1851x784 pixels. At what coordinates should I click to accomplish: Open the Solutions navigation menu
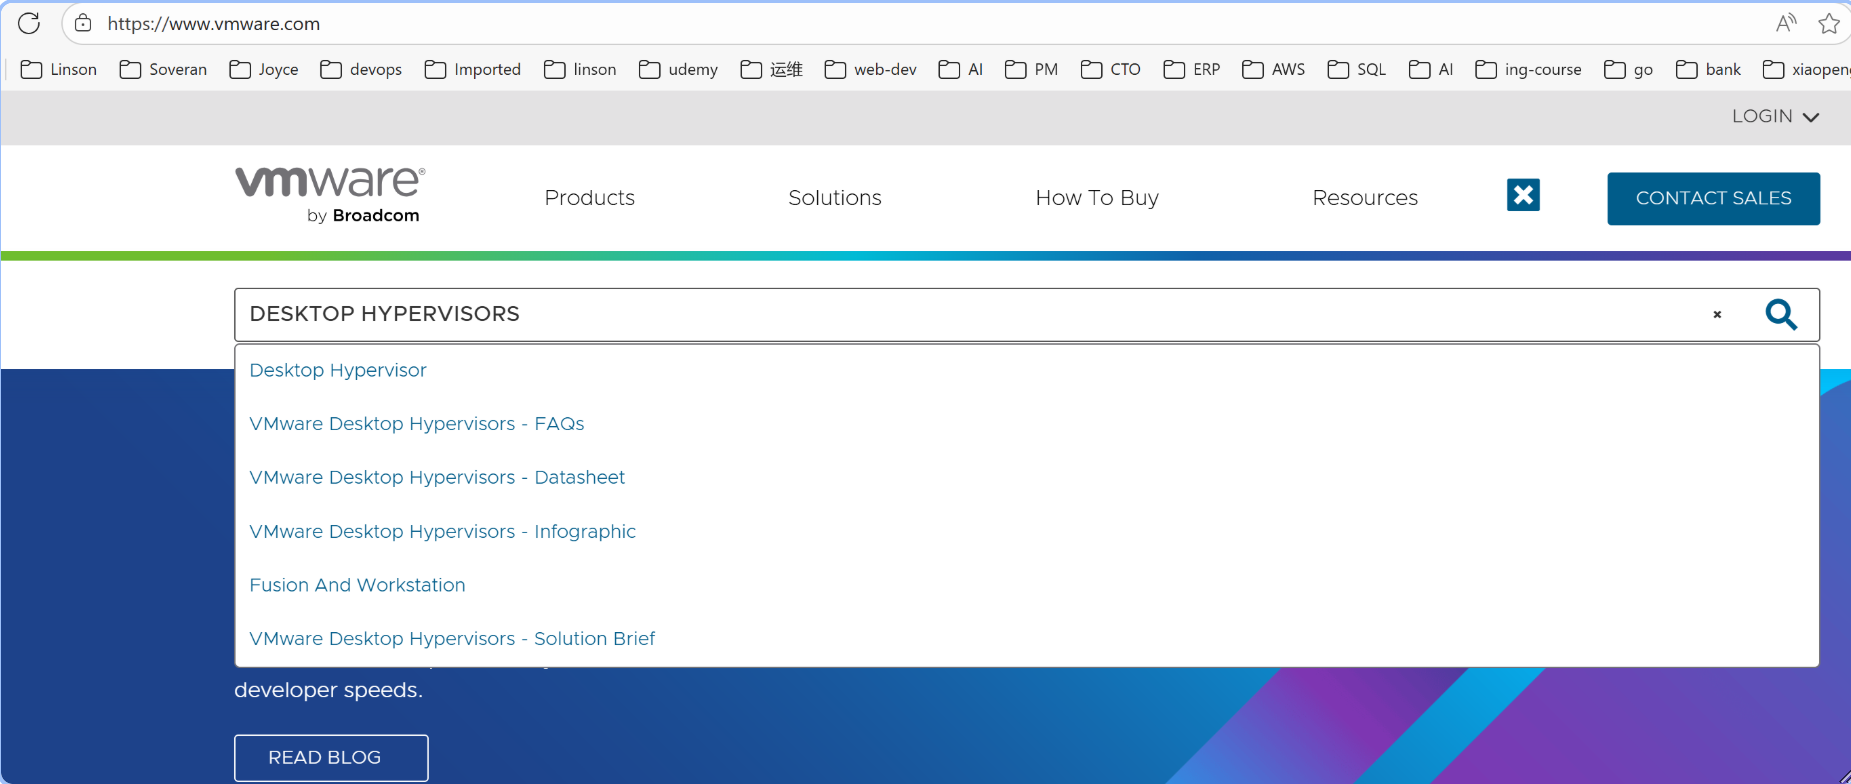coord(834,198)
